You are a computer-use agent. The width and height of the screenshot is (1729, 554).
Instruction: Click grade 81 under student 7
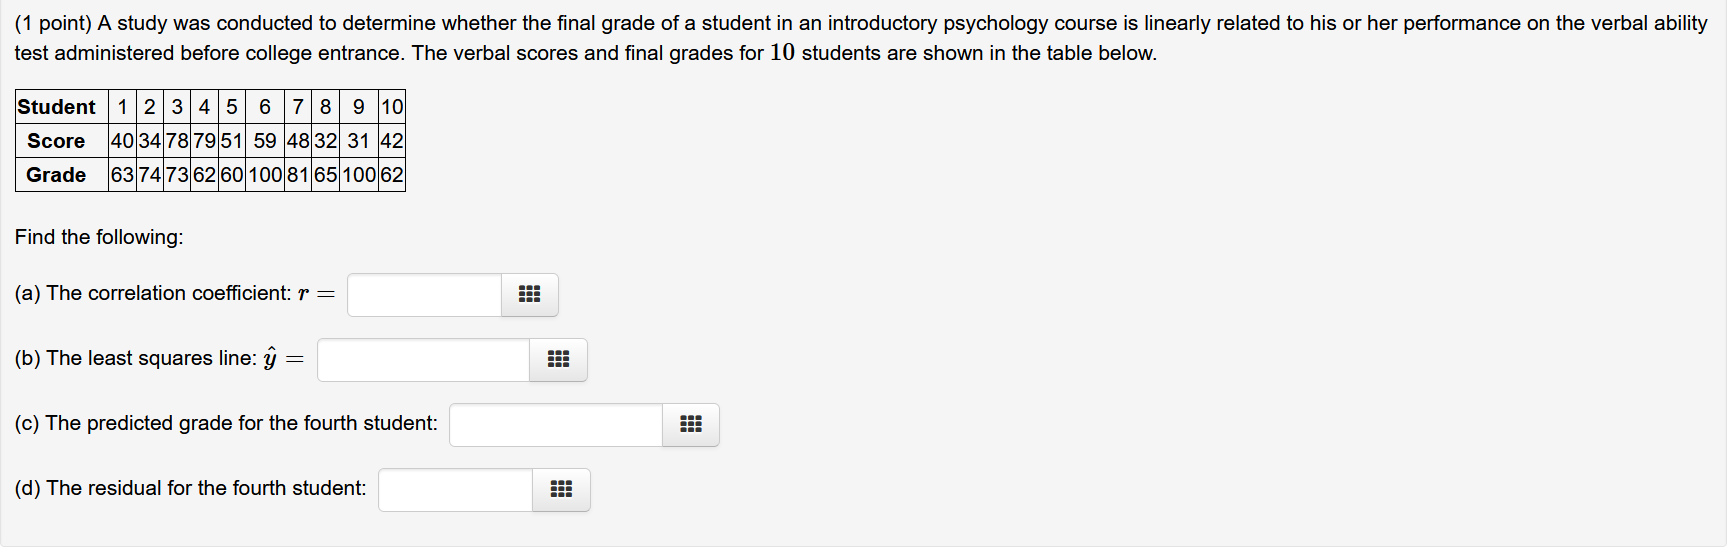pos(297,175)
